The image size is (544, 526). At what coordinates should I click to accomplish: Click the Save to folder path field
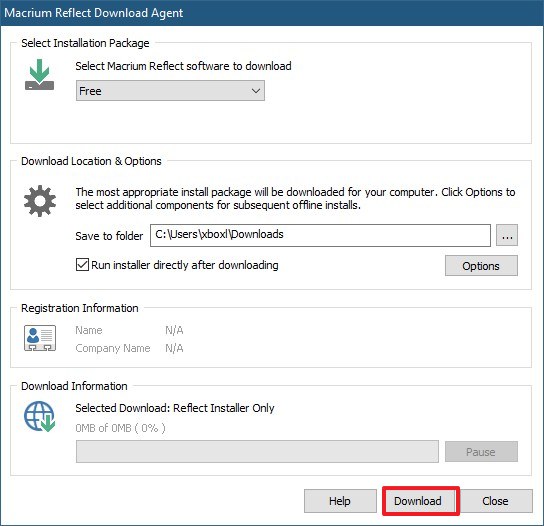point(320,235)
